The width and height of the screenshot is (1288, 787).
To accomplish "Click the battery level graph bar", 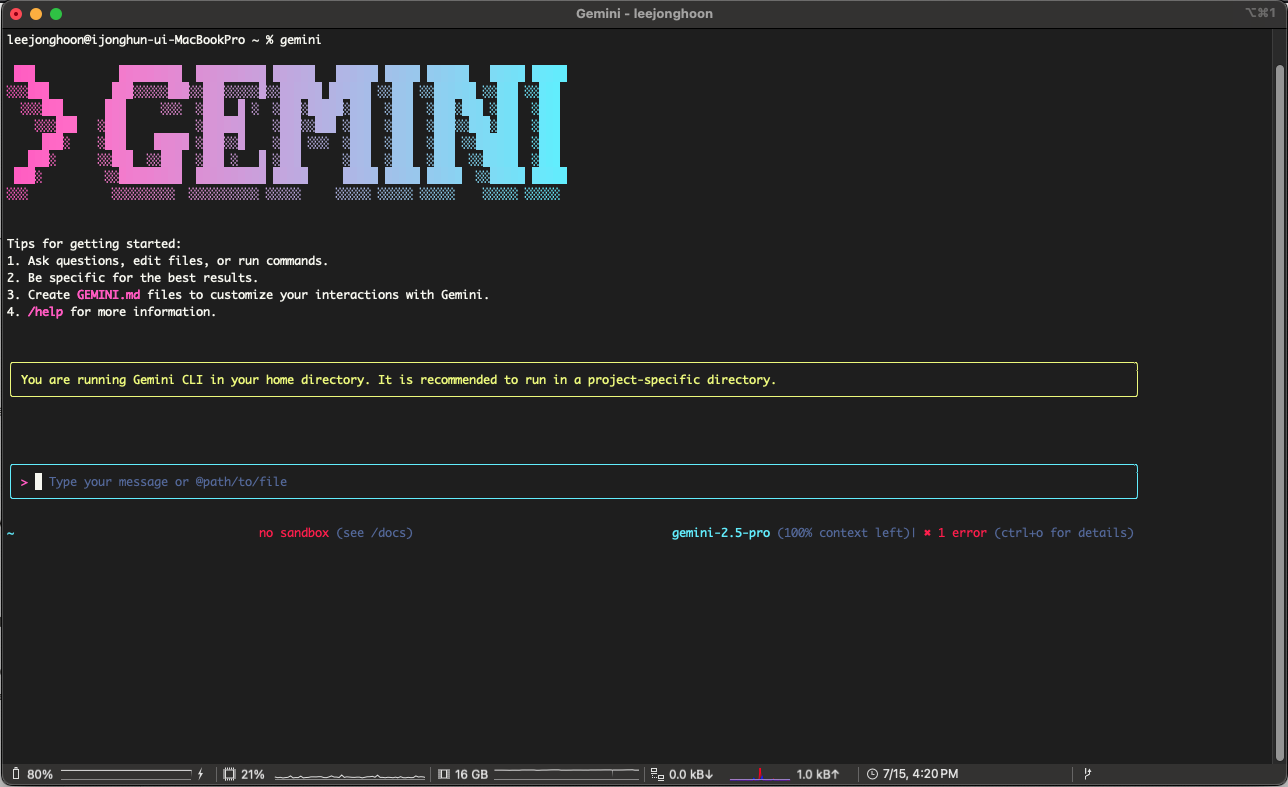I will pyautogui.click(x=126, y=774).
